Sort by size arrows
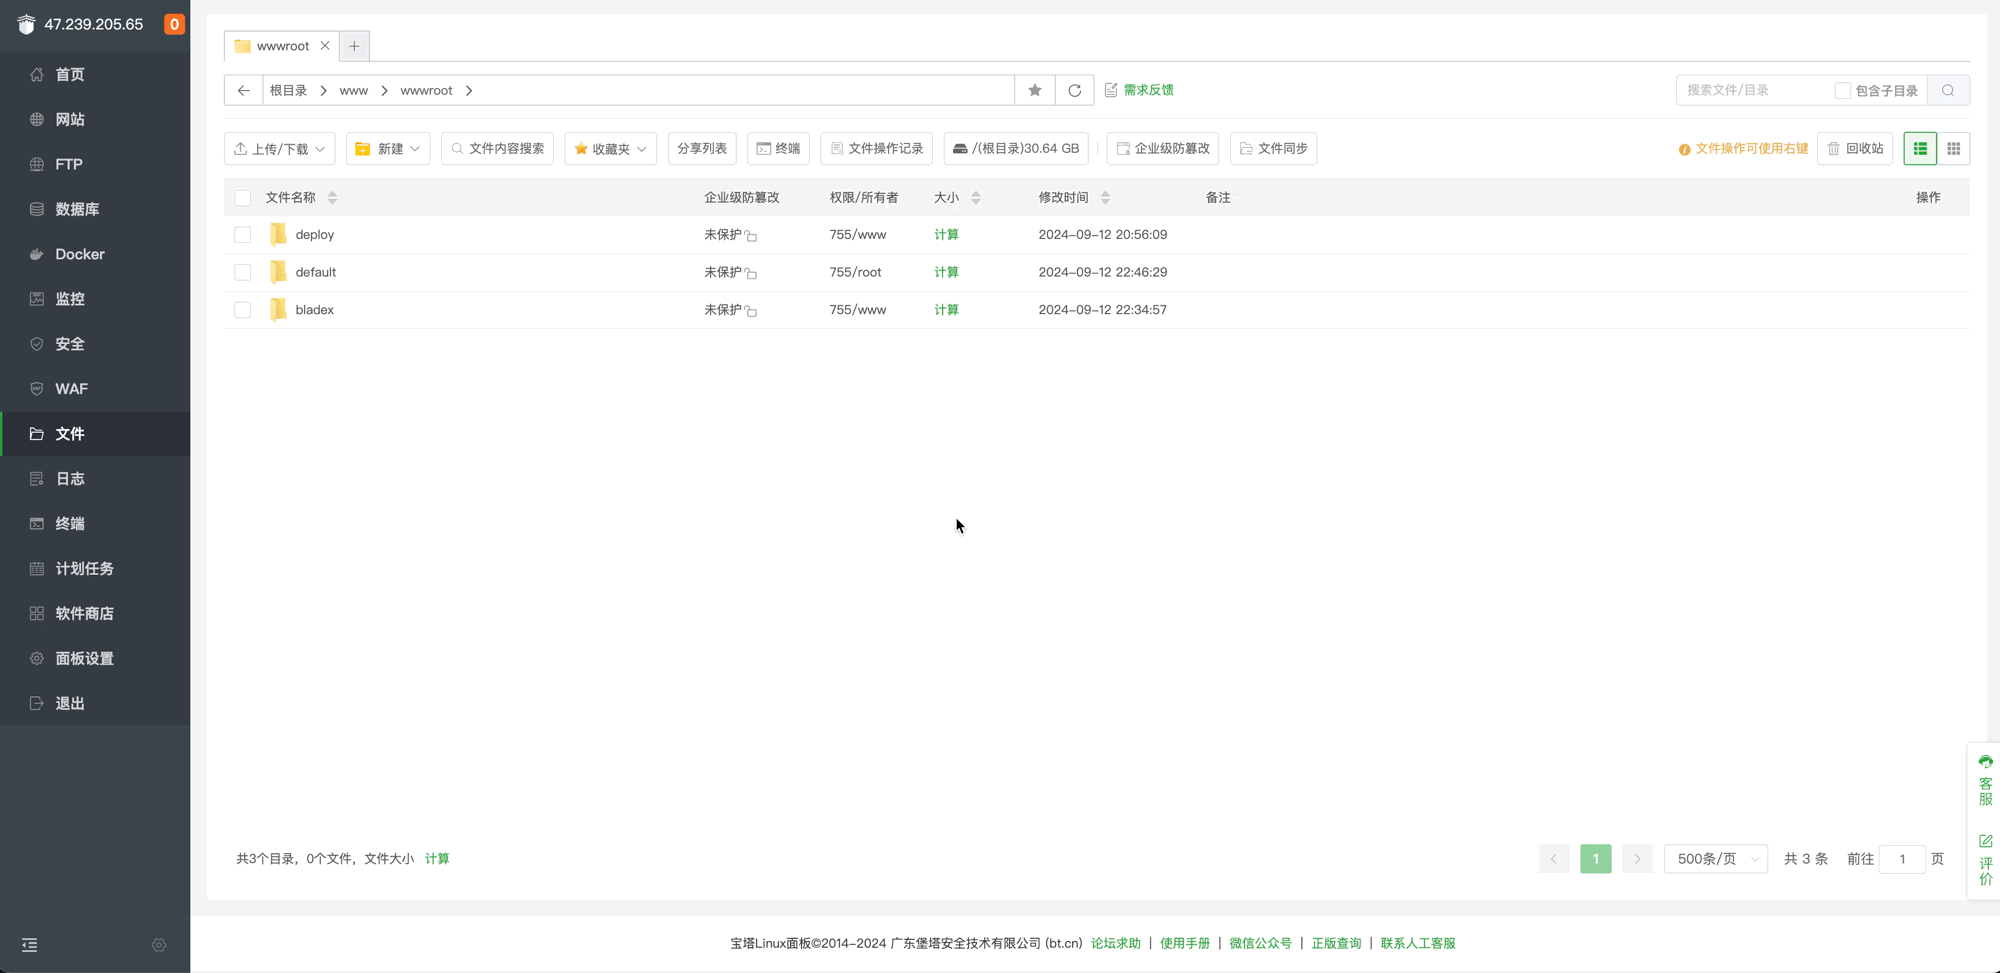Image resolution: width=2000 pixels, height=973 pixels. 976,198
